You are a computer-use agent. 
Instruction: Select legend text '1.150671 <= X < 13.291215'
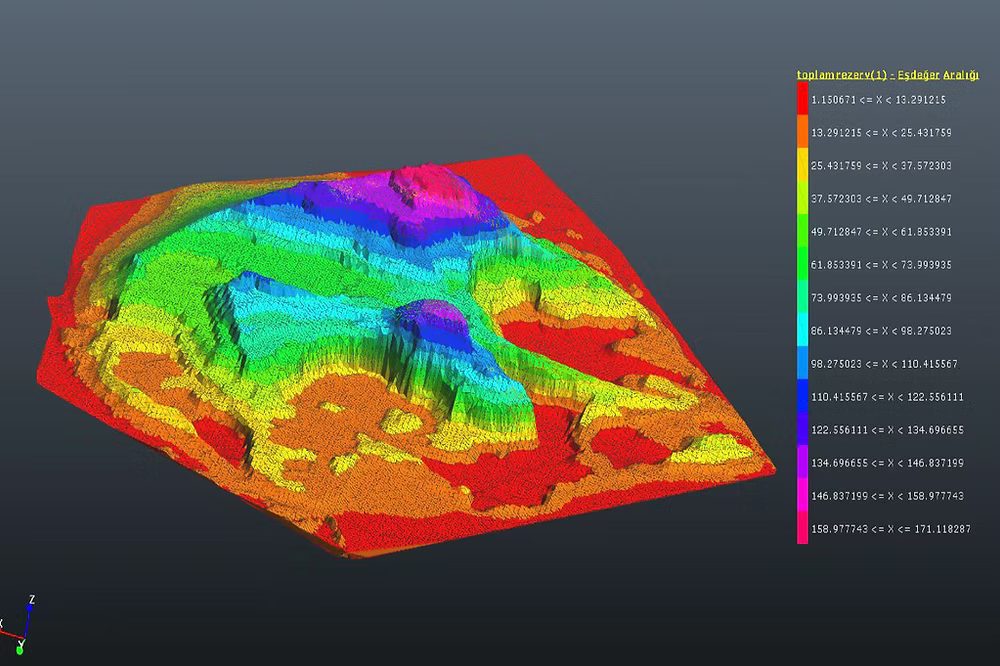point(878,100)
